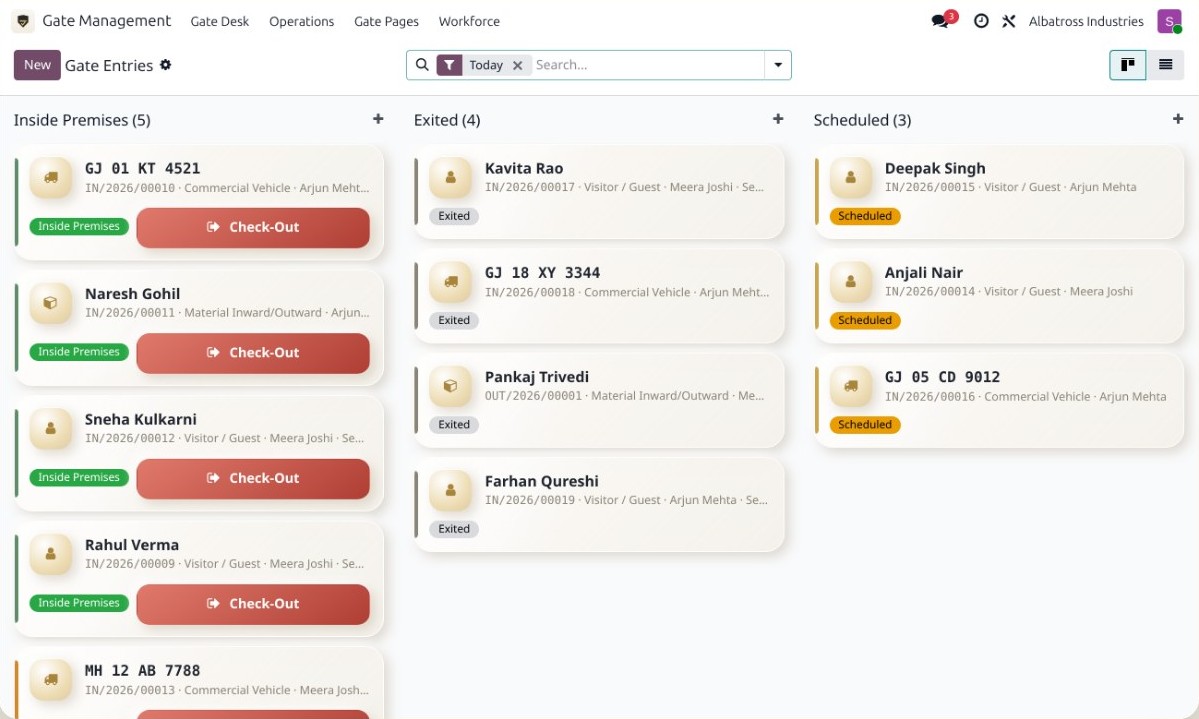This screenshot has height=719, width=1199.
Task: Click the search magnifier icon
Action: click(422, 65)
